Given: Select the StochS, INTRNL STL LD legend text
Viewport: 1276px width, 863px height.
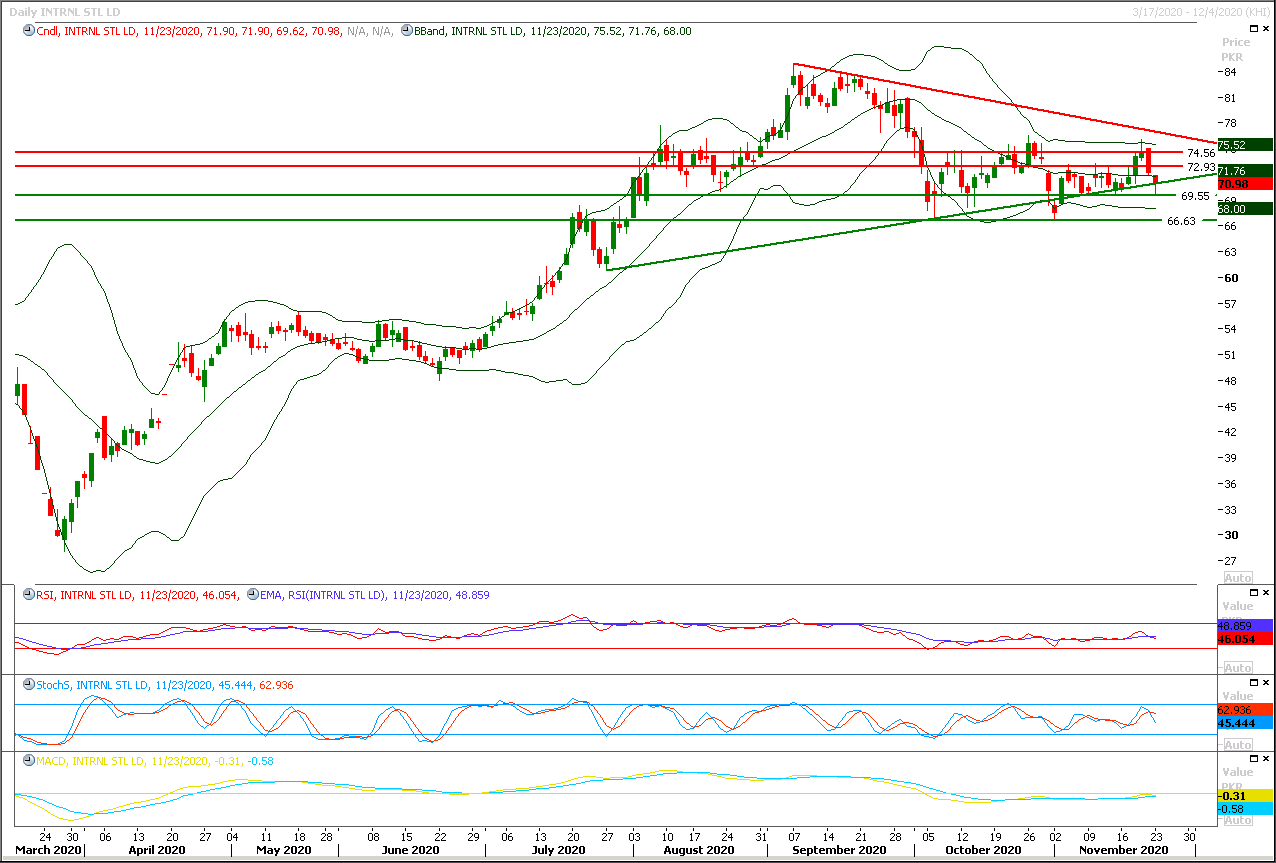Looking at the screenshot, I should tap(91, 685).
